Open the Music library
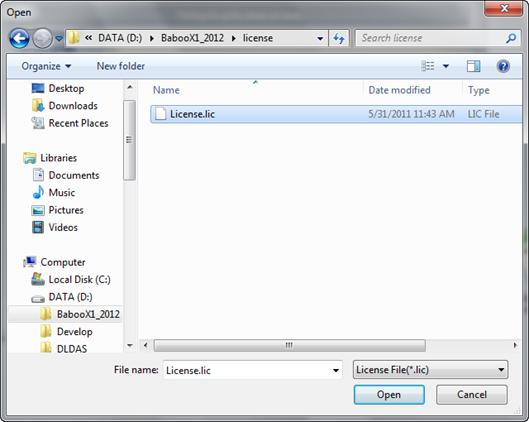Viewport: 529px width, 422px height. [62, 193]
